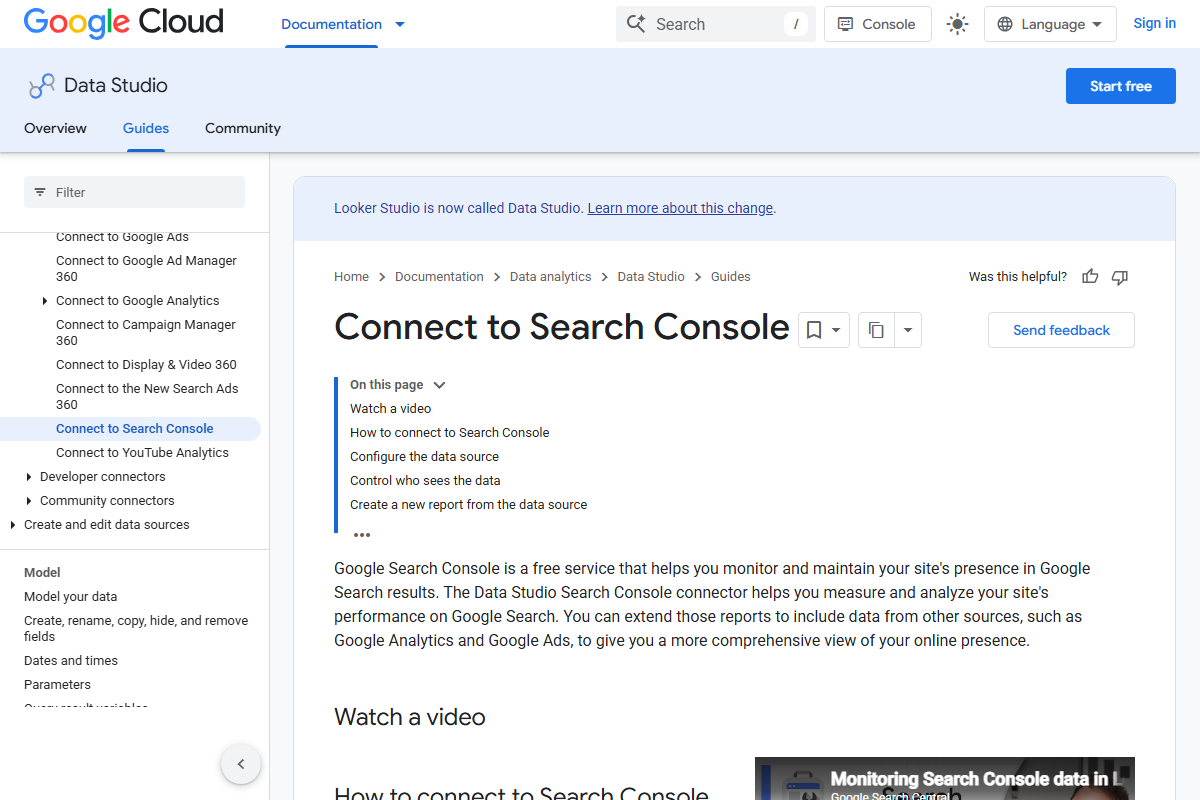
Task: Open Parameters page
Action: point(57,685)
